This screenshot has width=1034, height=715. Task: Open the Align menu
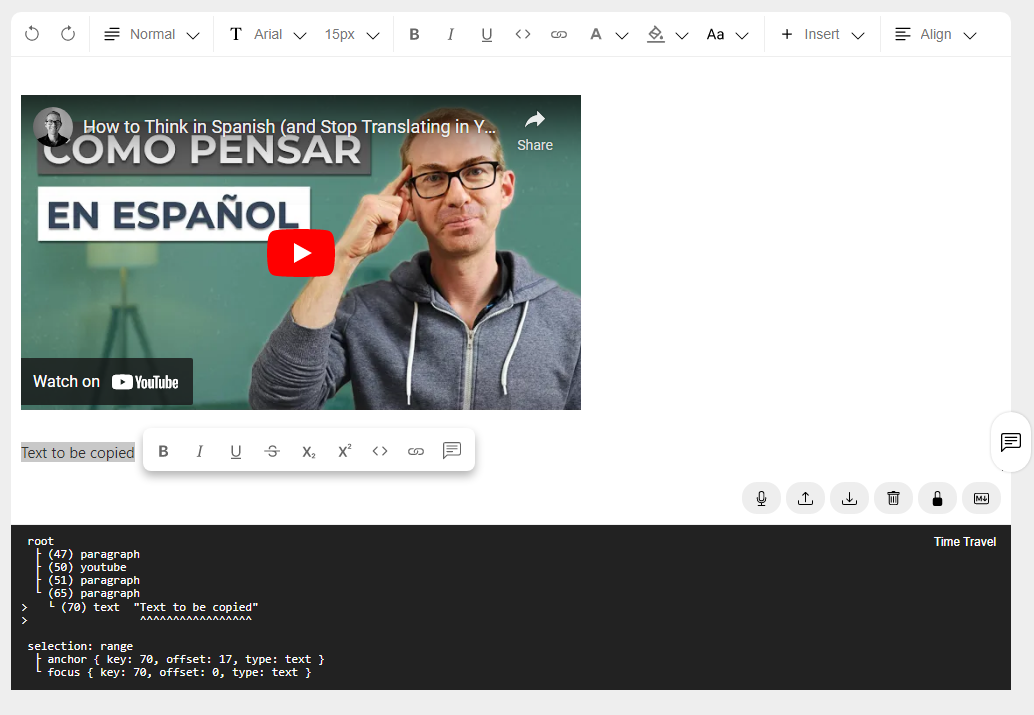click(935, 33)
